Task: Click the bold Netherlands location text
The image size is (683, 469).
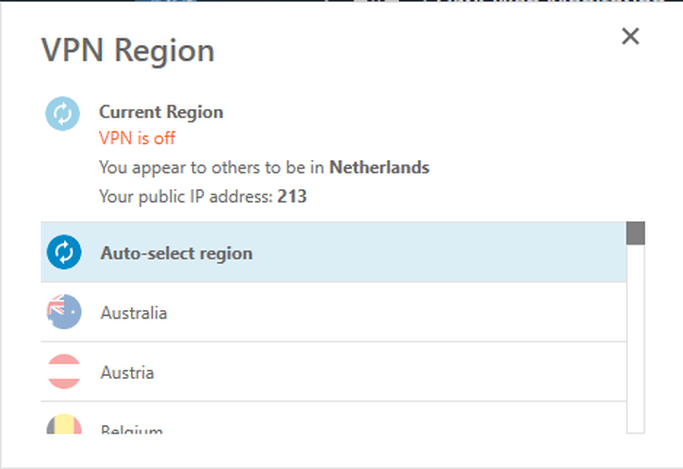Action: 380,167
